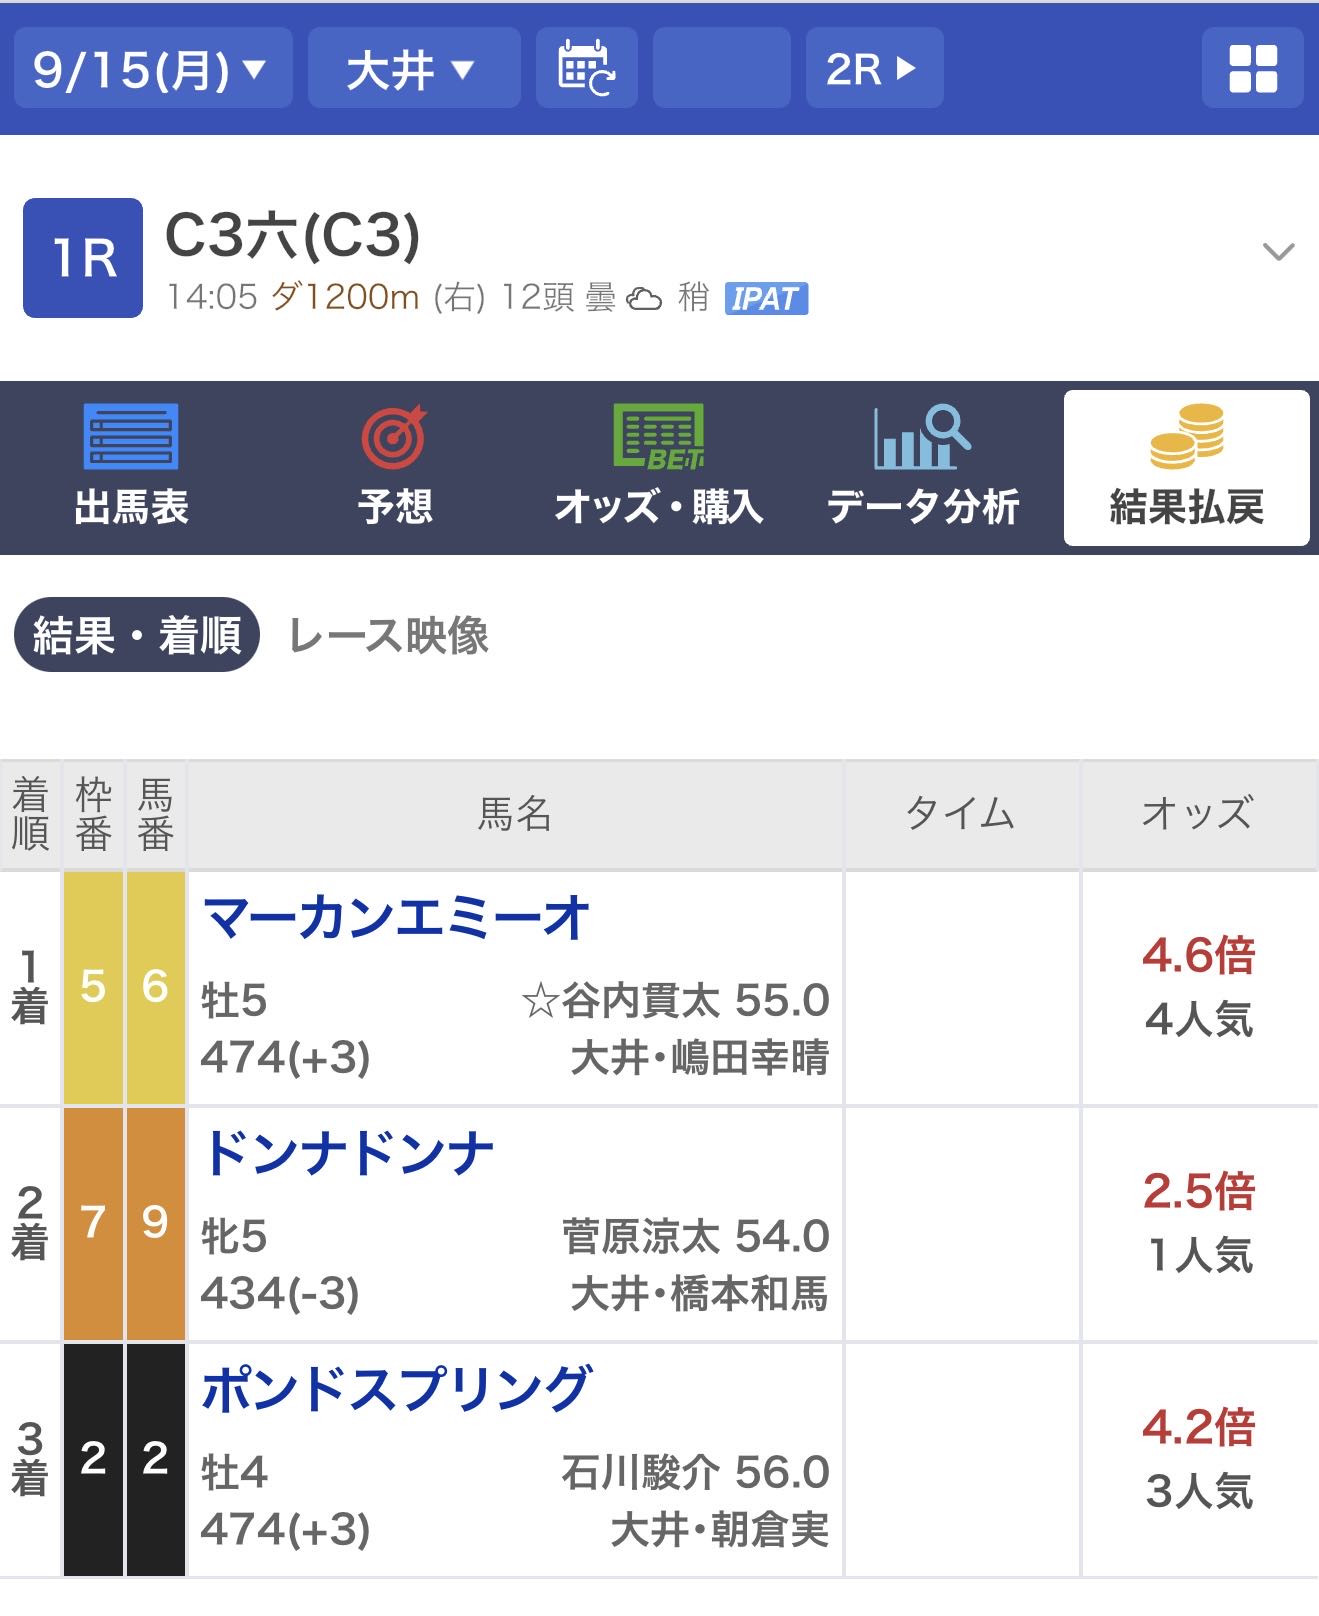Select the 結果・着順 pill toggle
The width and height of the screenshot is (1319, 1616).
point(137,635)
